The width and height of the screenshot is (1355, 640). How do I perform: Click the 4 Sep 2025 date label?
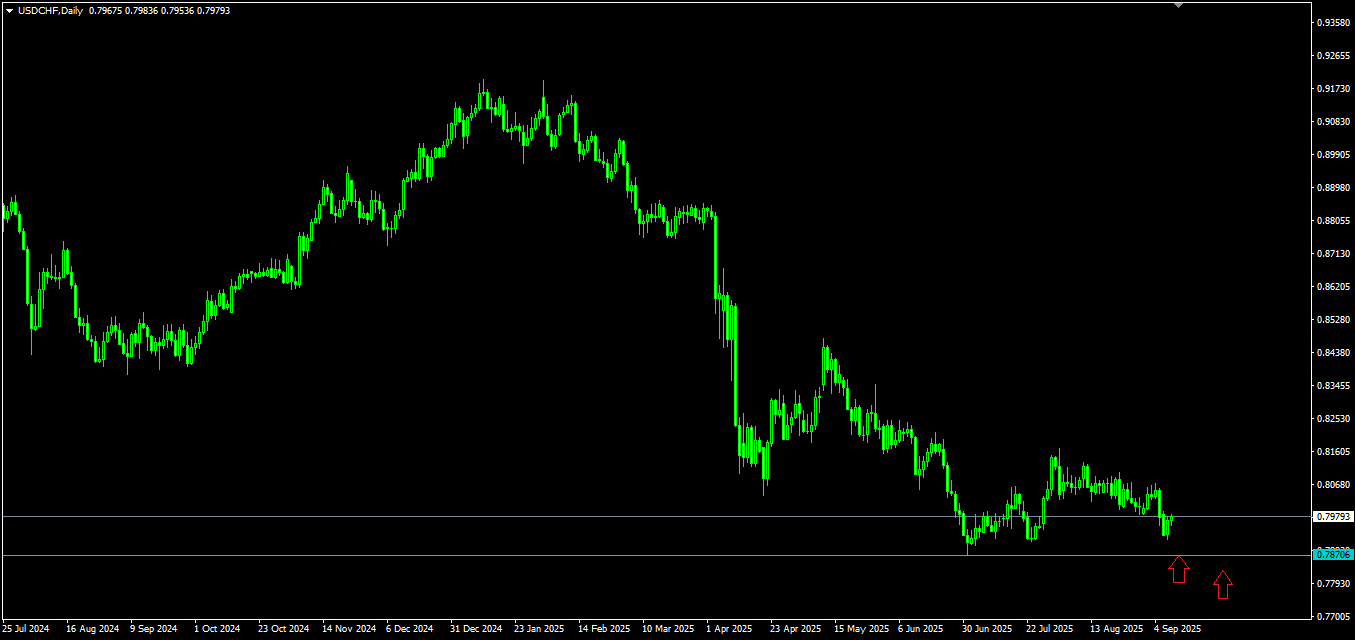pos(1177,629)
